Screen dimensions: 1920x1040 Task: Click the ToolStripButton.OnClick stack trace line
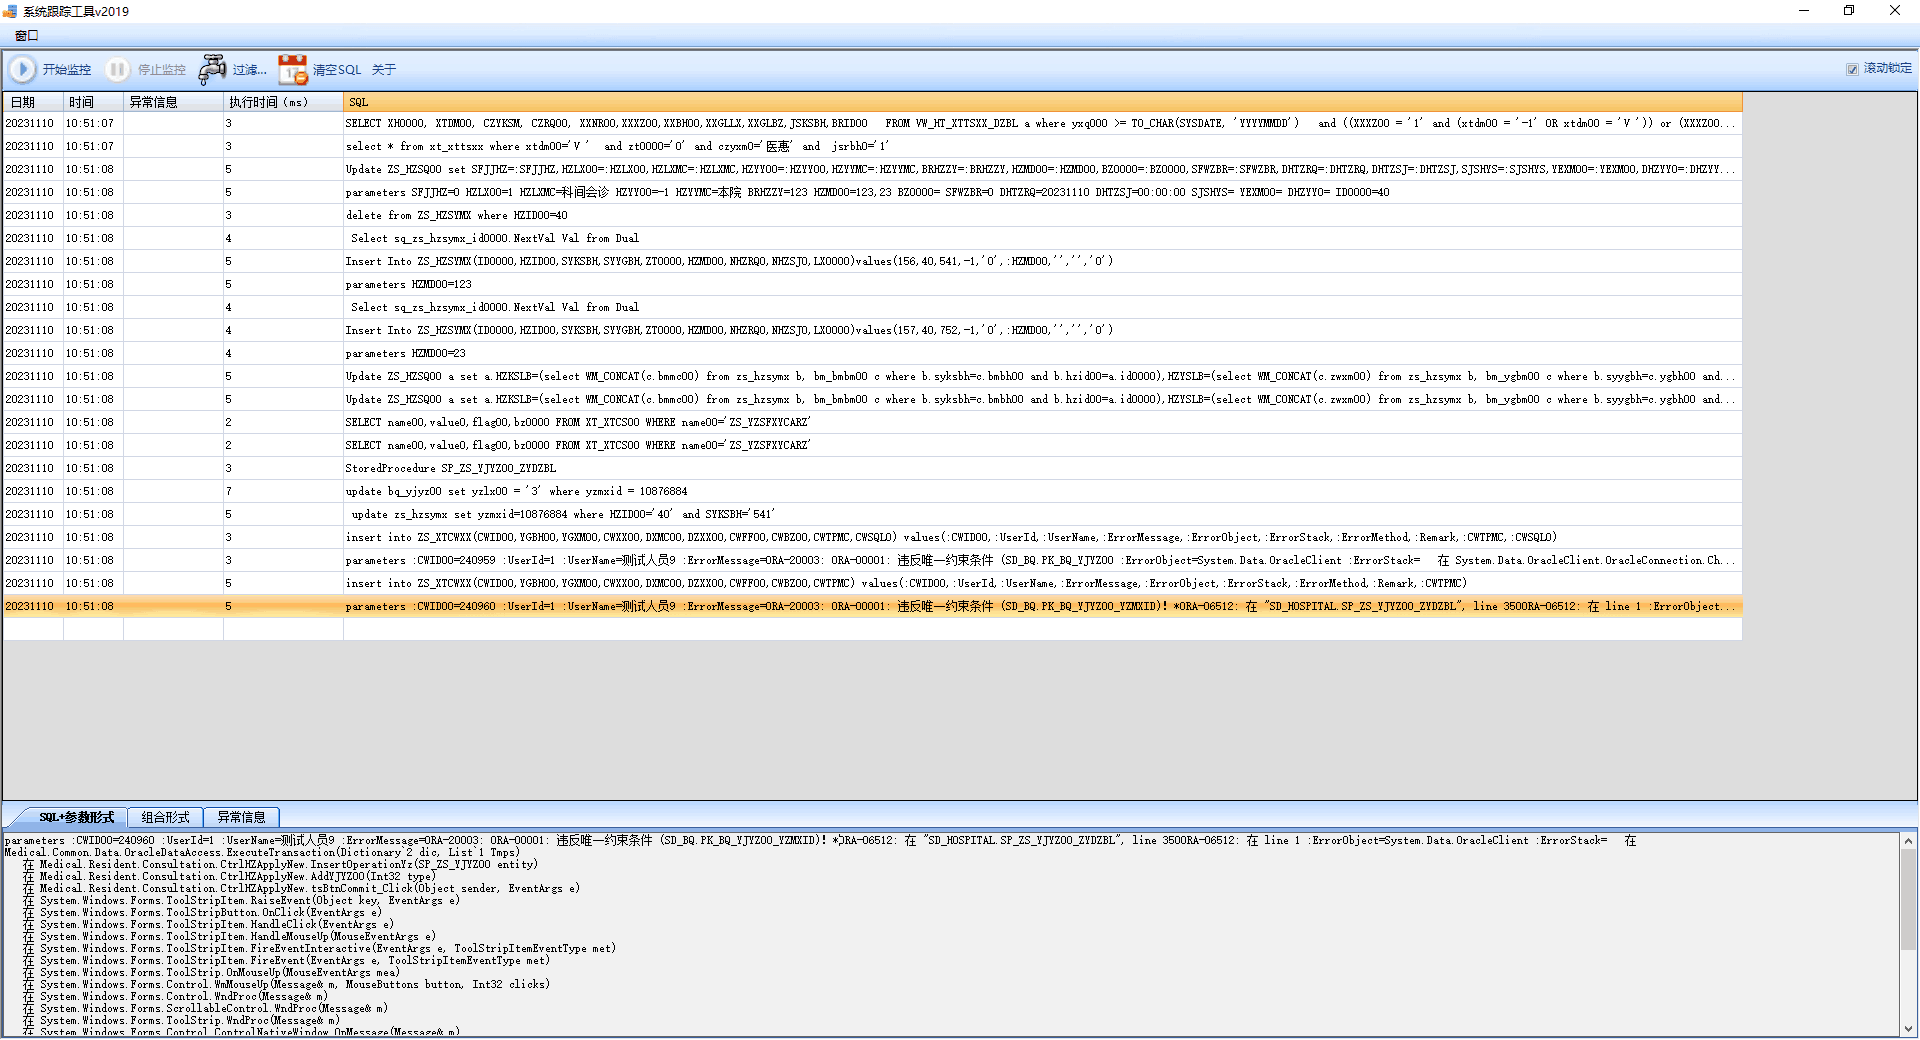202,912
